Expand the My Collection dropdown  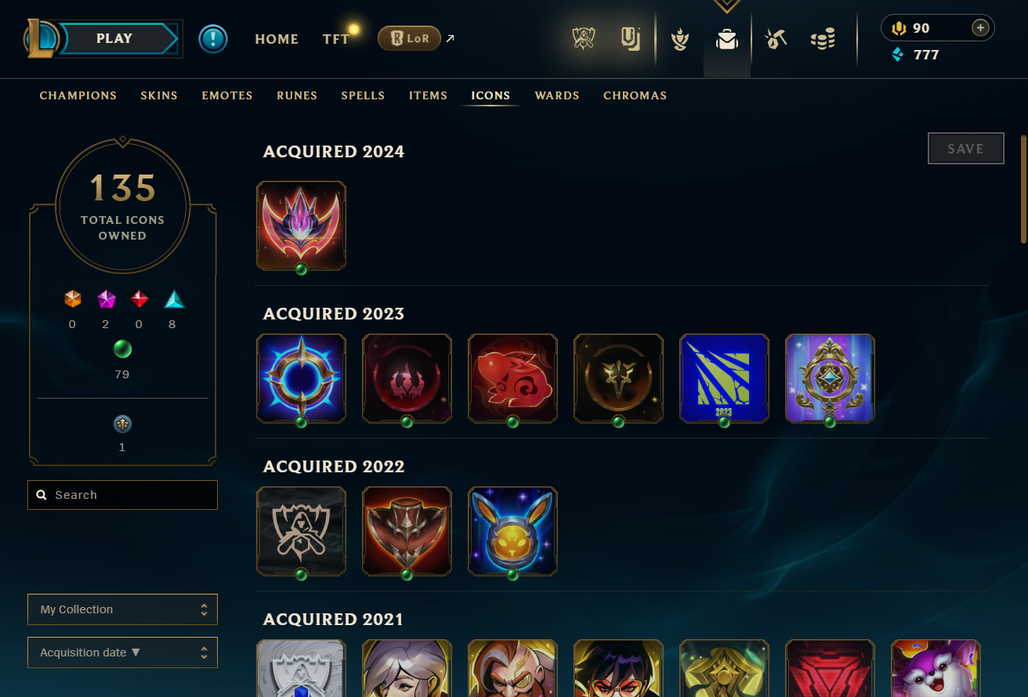(x=123, y=609)
